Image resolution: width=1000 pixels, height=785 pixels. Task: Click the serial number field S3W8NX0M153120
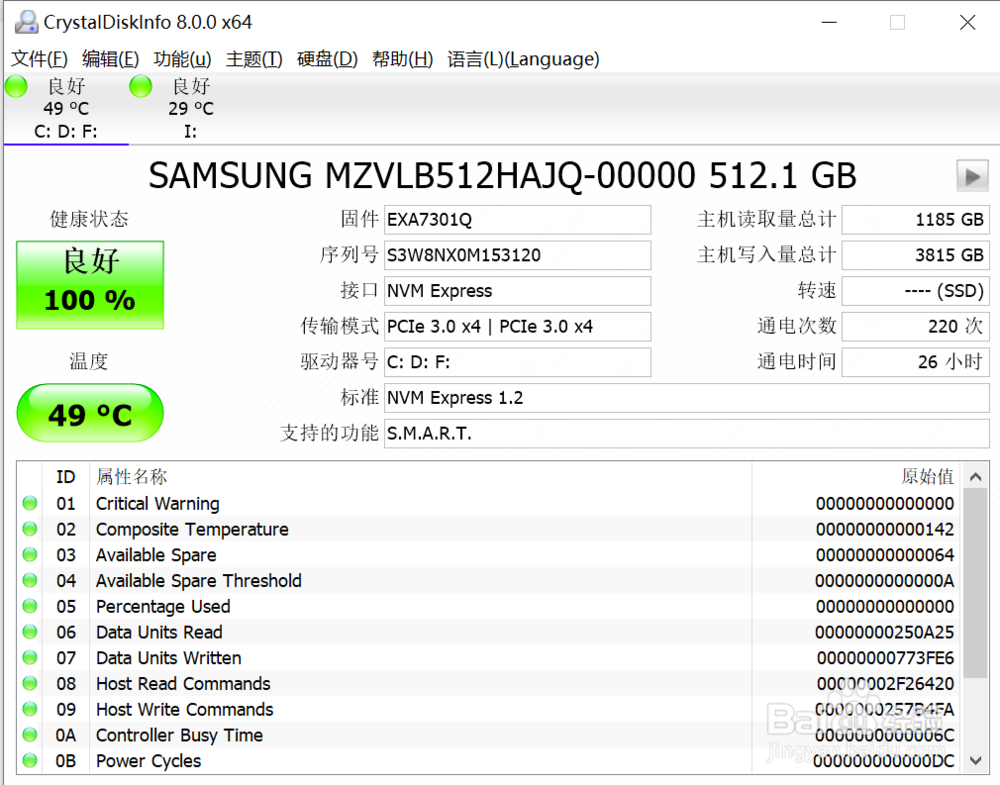[x=517, y=256]
